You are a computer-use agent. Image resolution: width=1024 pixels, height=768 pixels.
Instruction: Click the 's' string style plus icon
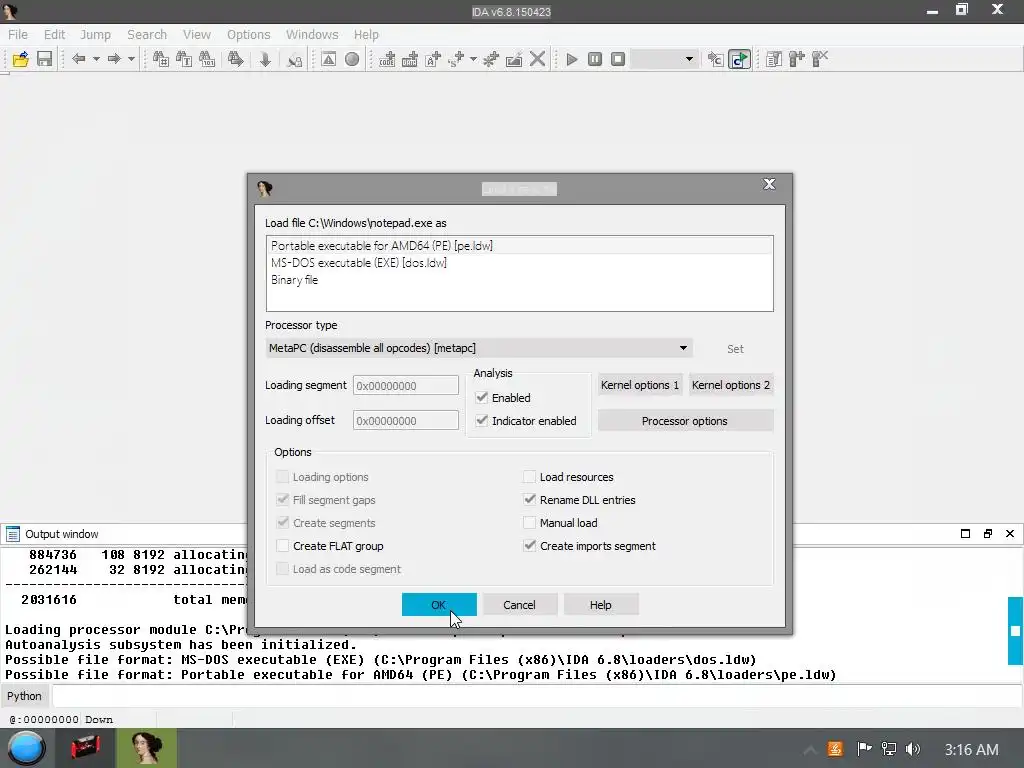point(456,59)
